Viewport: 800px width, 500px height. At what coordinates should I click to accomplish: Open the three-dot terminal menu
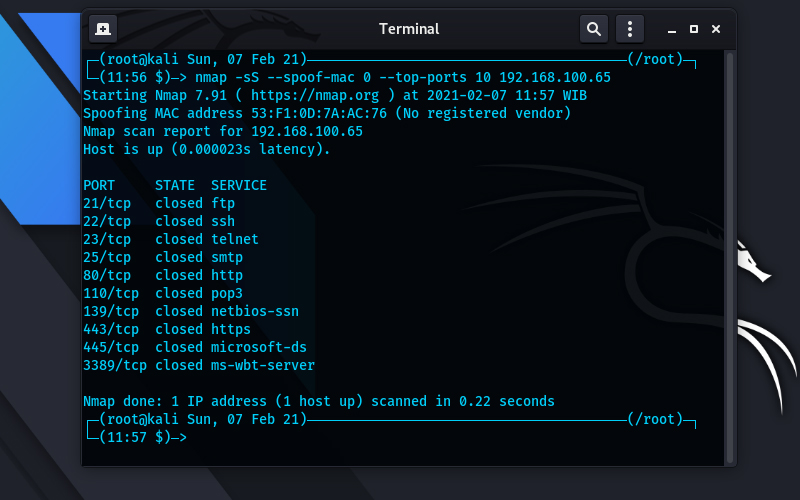(x=630, y=29)
